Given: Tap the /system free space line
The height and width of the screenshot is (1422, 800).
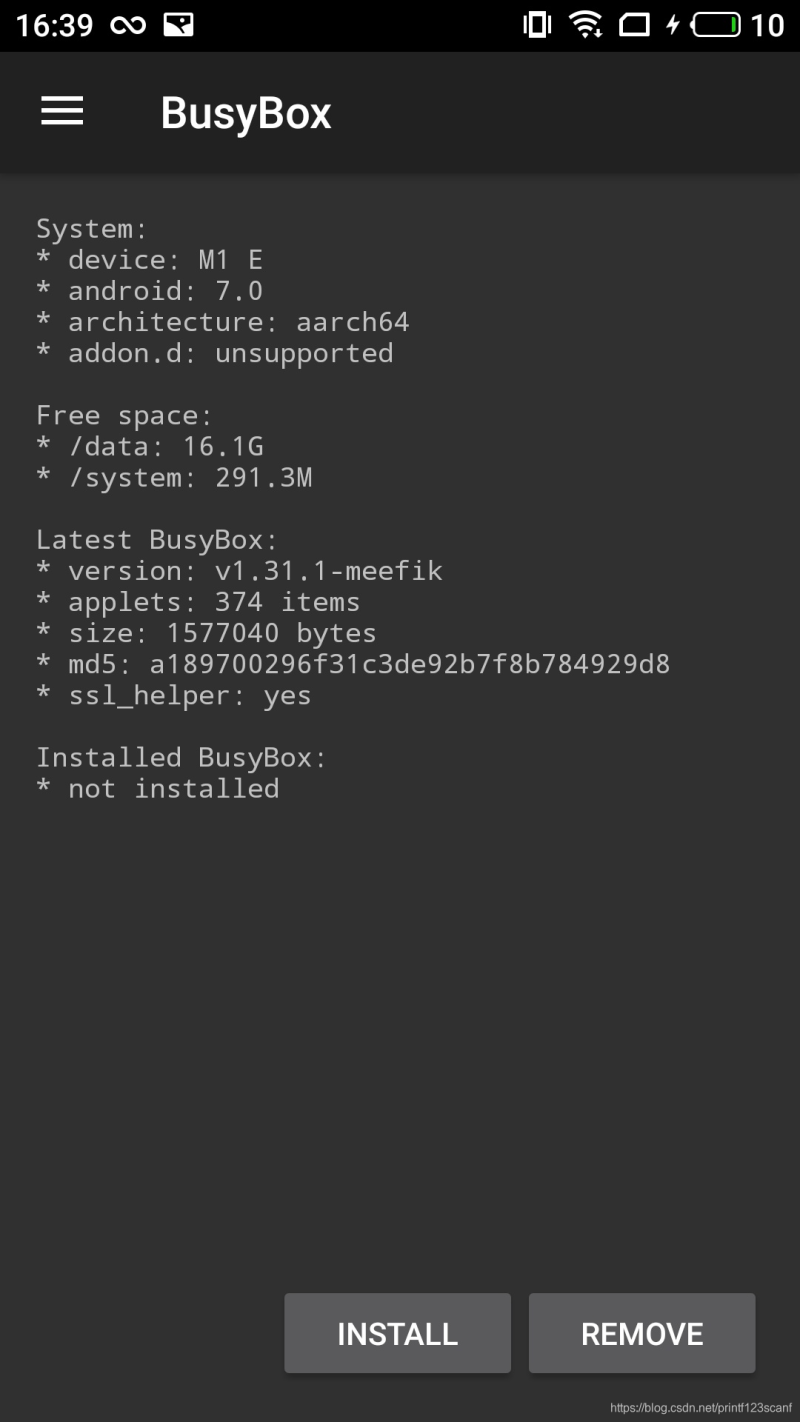Looking at the screenshot, I should click(174, 478).
